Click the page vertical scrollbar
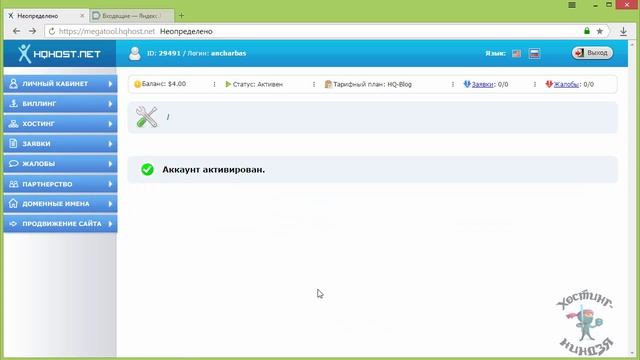The image size is (640, 360). (632, 199)
